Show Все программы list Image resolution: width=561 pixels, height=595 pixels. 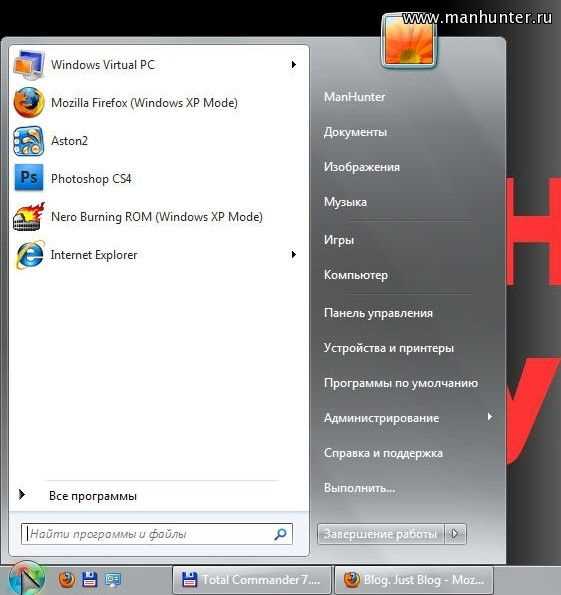pyautogui.click(x=93, y=496)
